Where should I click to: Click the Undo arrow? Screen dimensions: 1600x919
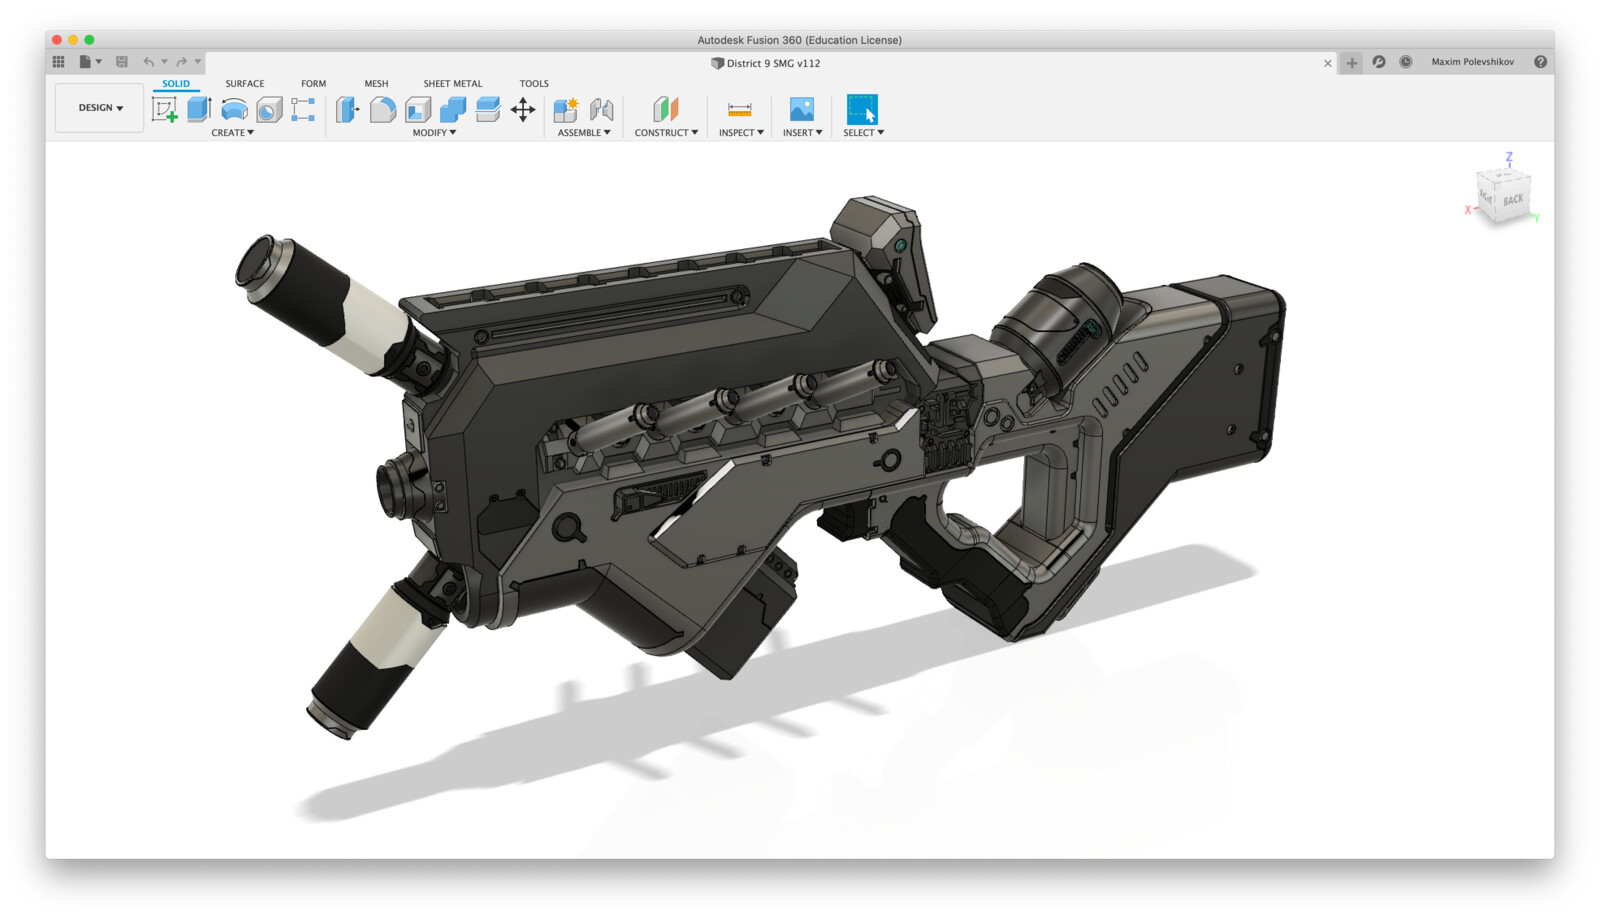tap(149, 62)
